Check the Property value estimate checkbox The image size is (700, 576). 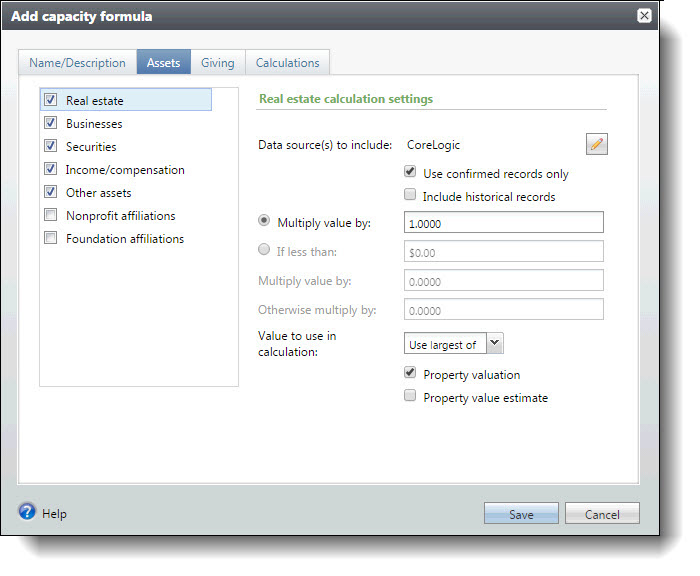[x=410, y=395]
